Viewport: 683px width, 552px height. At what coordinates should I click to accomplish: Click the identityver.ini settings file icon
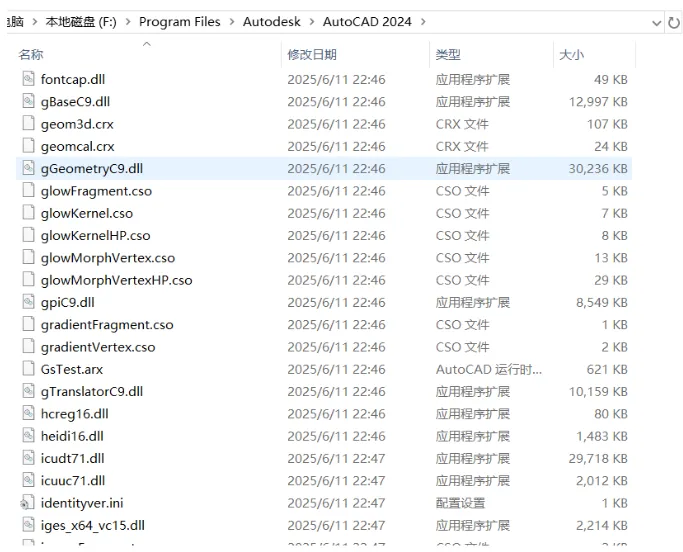(x=27, y=502)
